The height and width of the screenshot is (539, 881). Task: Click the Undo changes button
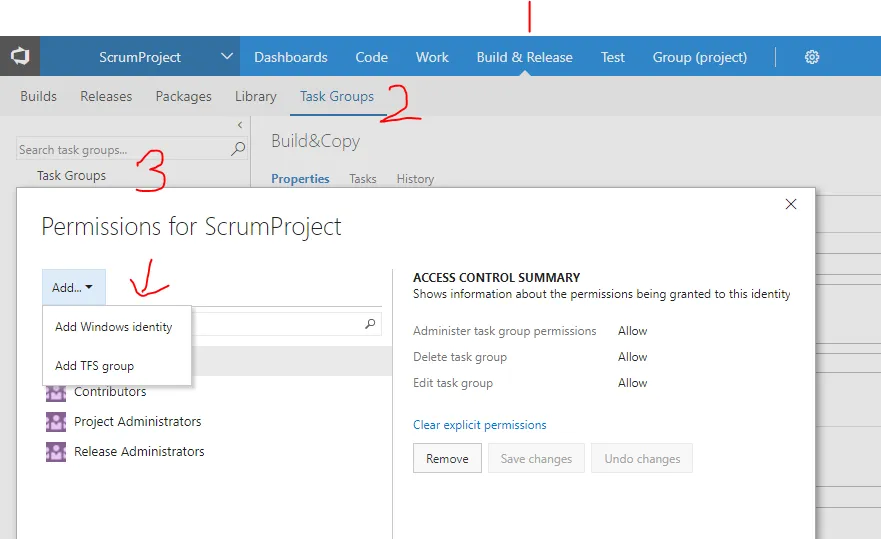(642, 458)
